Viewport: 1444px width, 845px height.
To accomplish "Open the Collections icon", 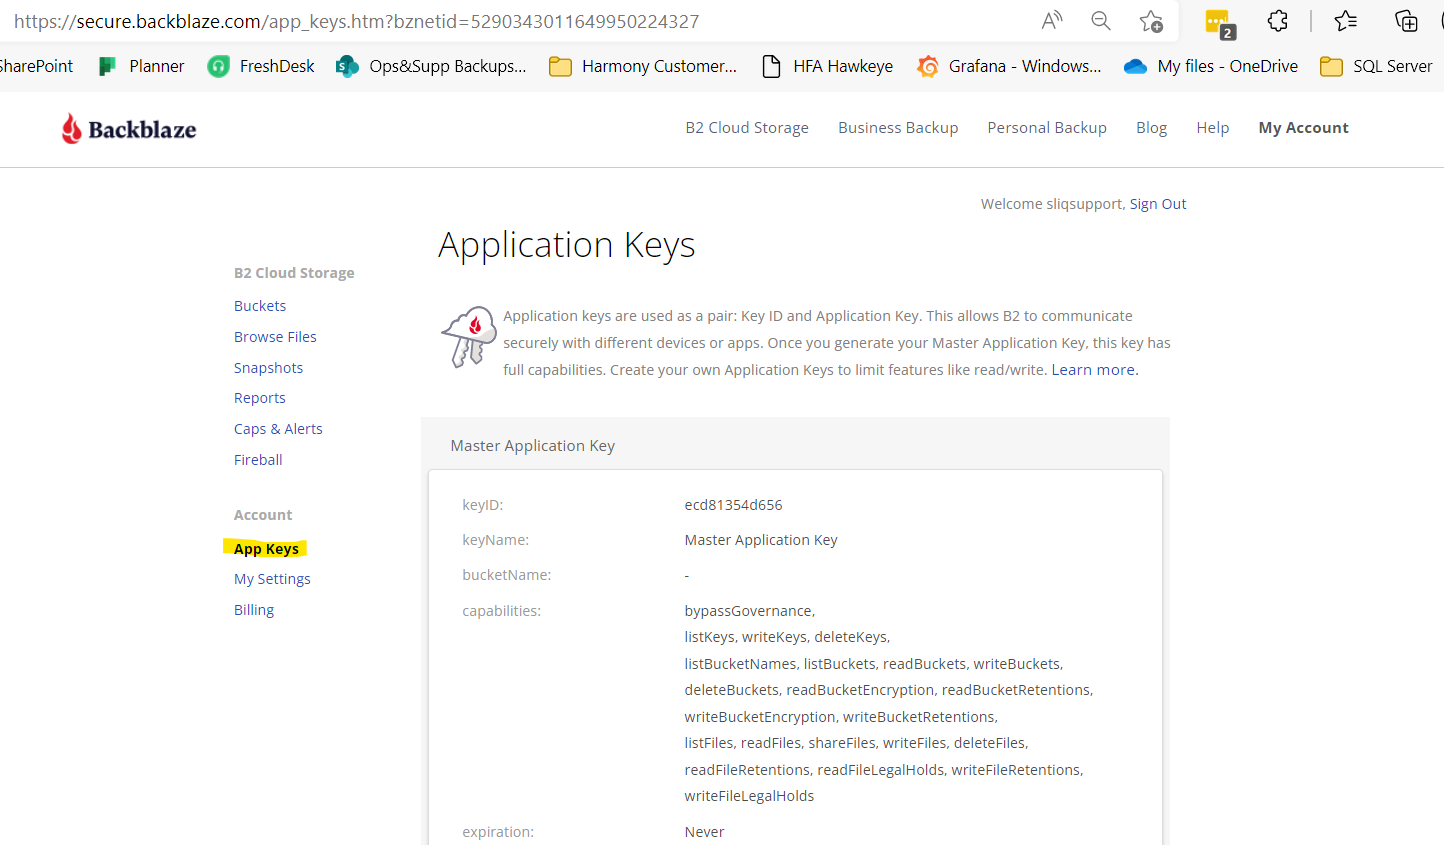I will pos(1406,20).
